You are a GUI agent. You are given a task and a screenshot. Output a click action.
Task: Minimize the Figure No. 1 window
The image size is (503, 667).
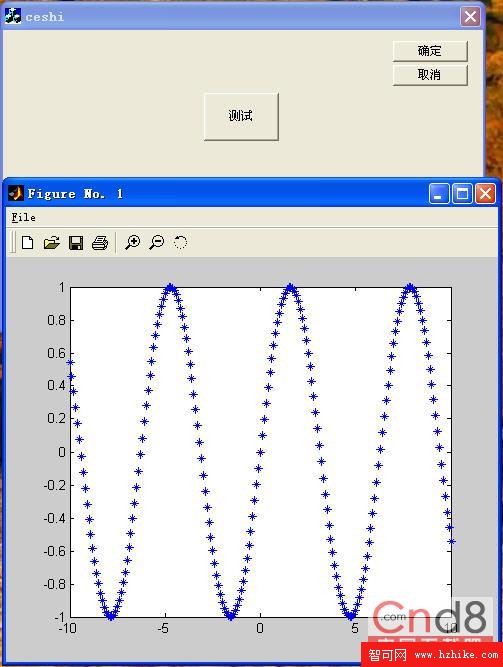[439, 194]
